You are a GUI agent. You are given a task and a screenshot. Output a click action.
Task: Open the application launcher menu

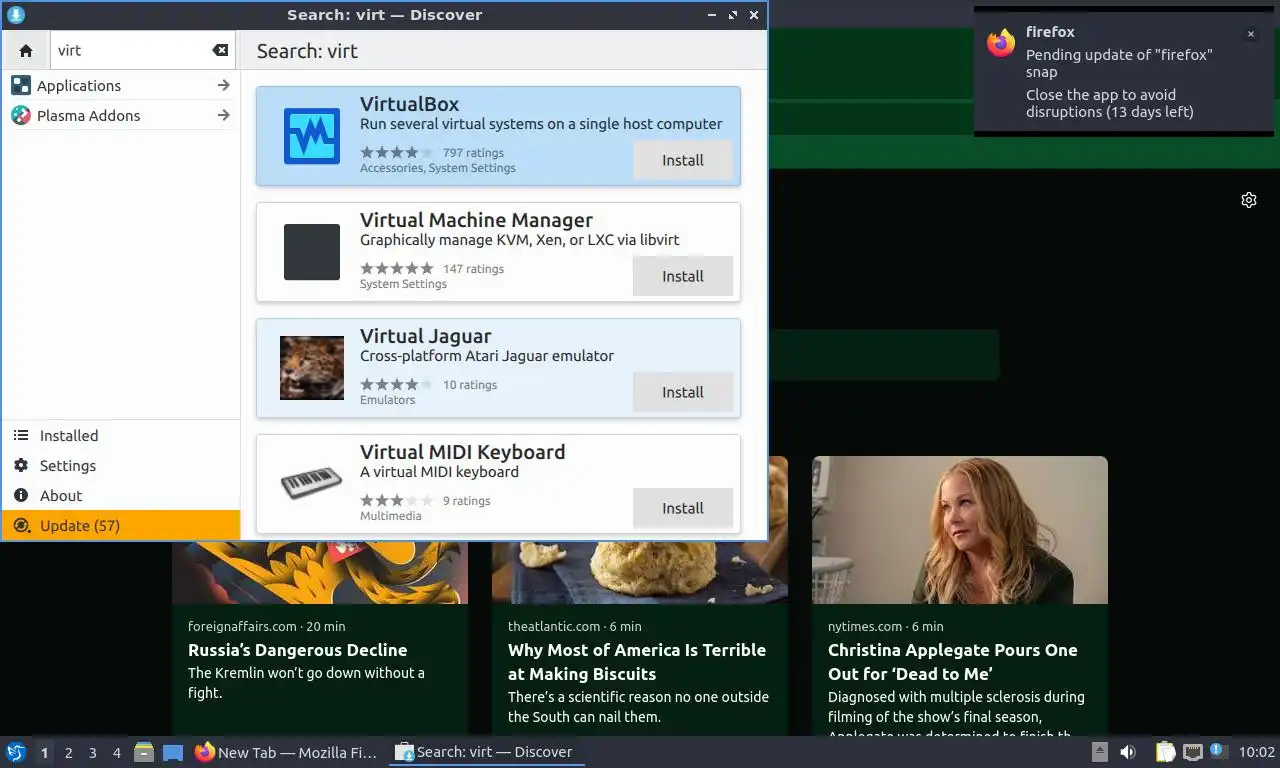(15, 752)
